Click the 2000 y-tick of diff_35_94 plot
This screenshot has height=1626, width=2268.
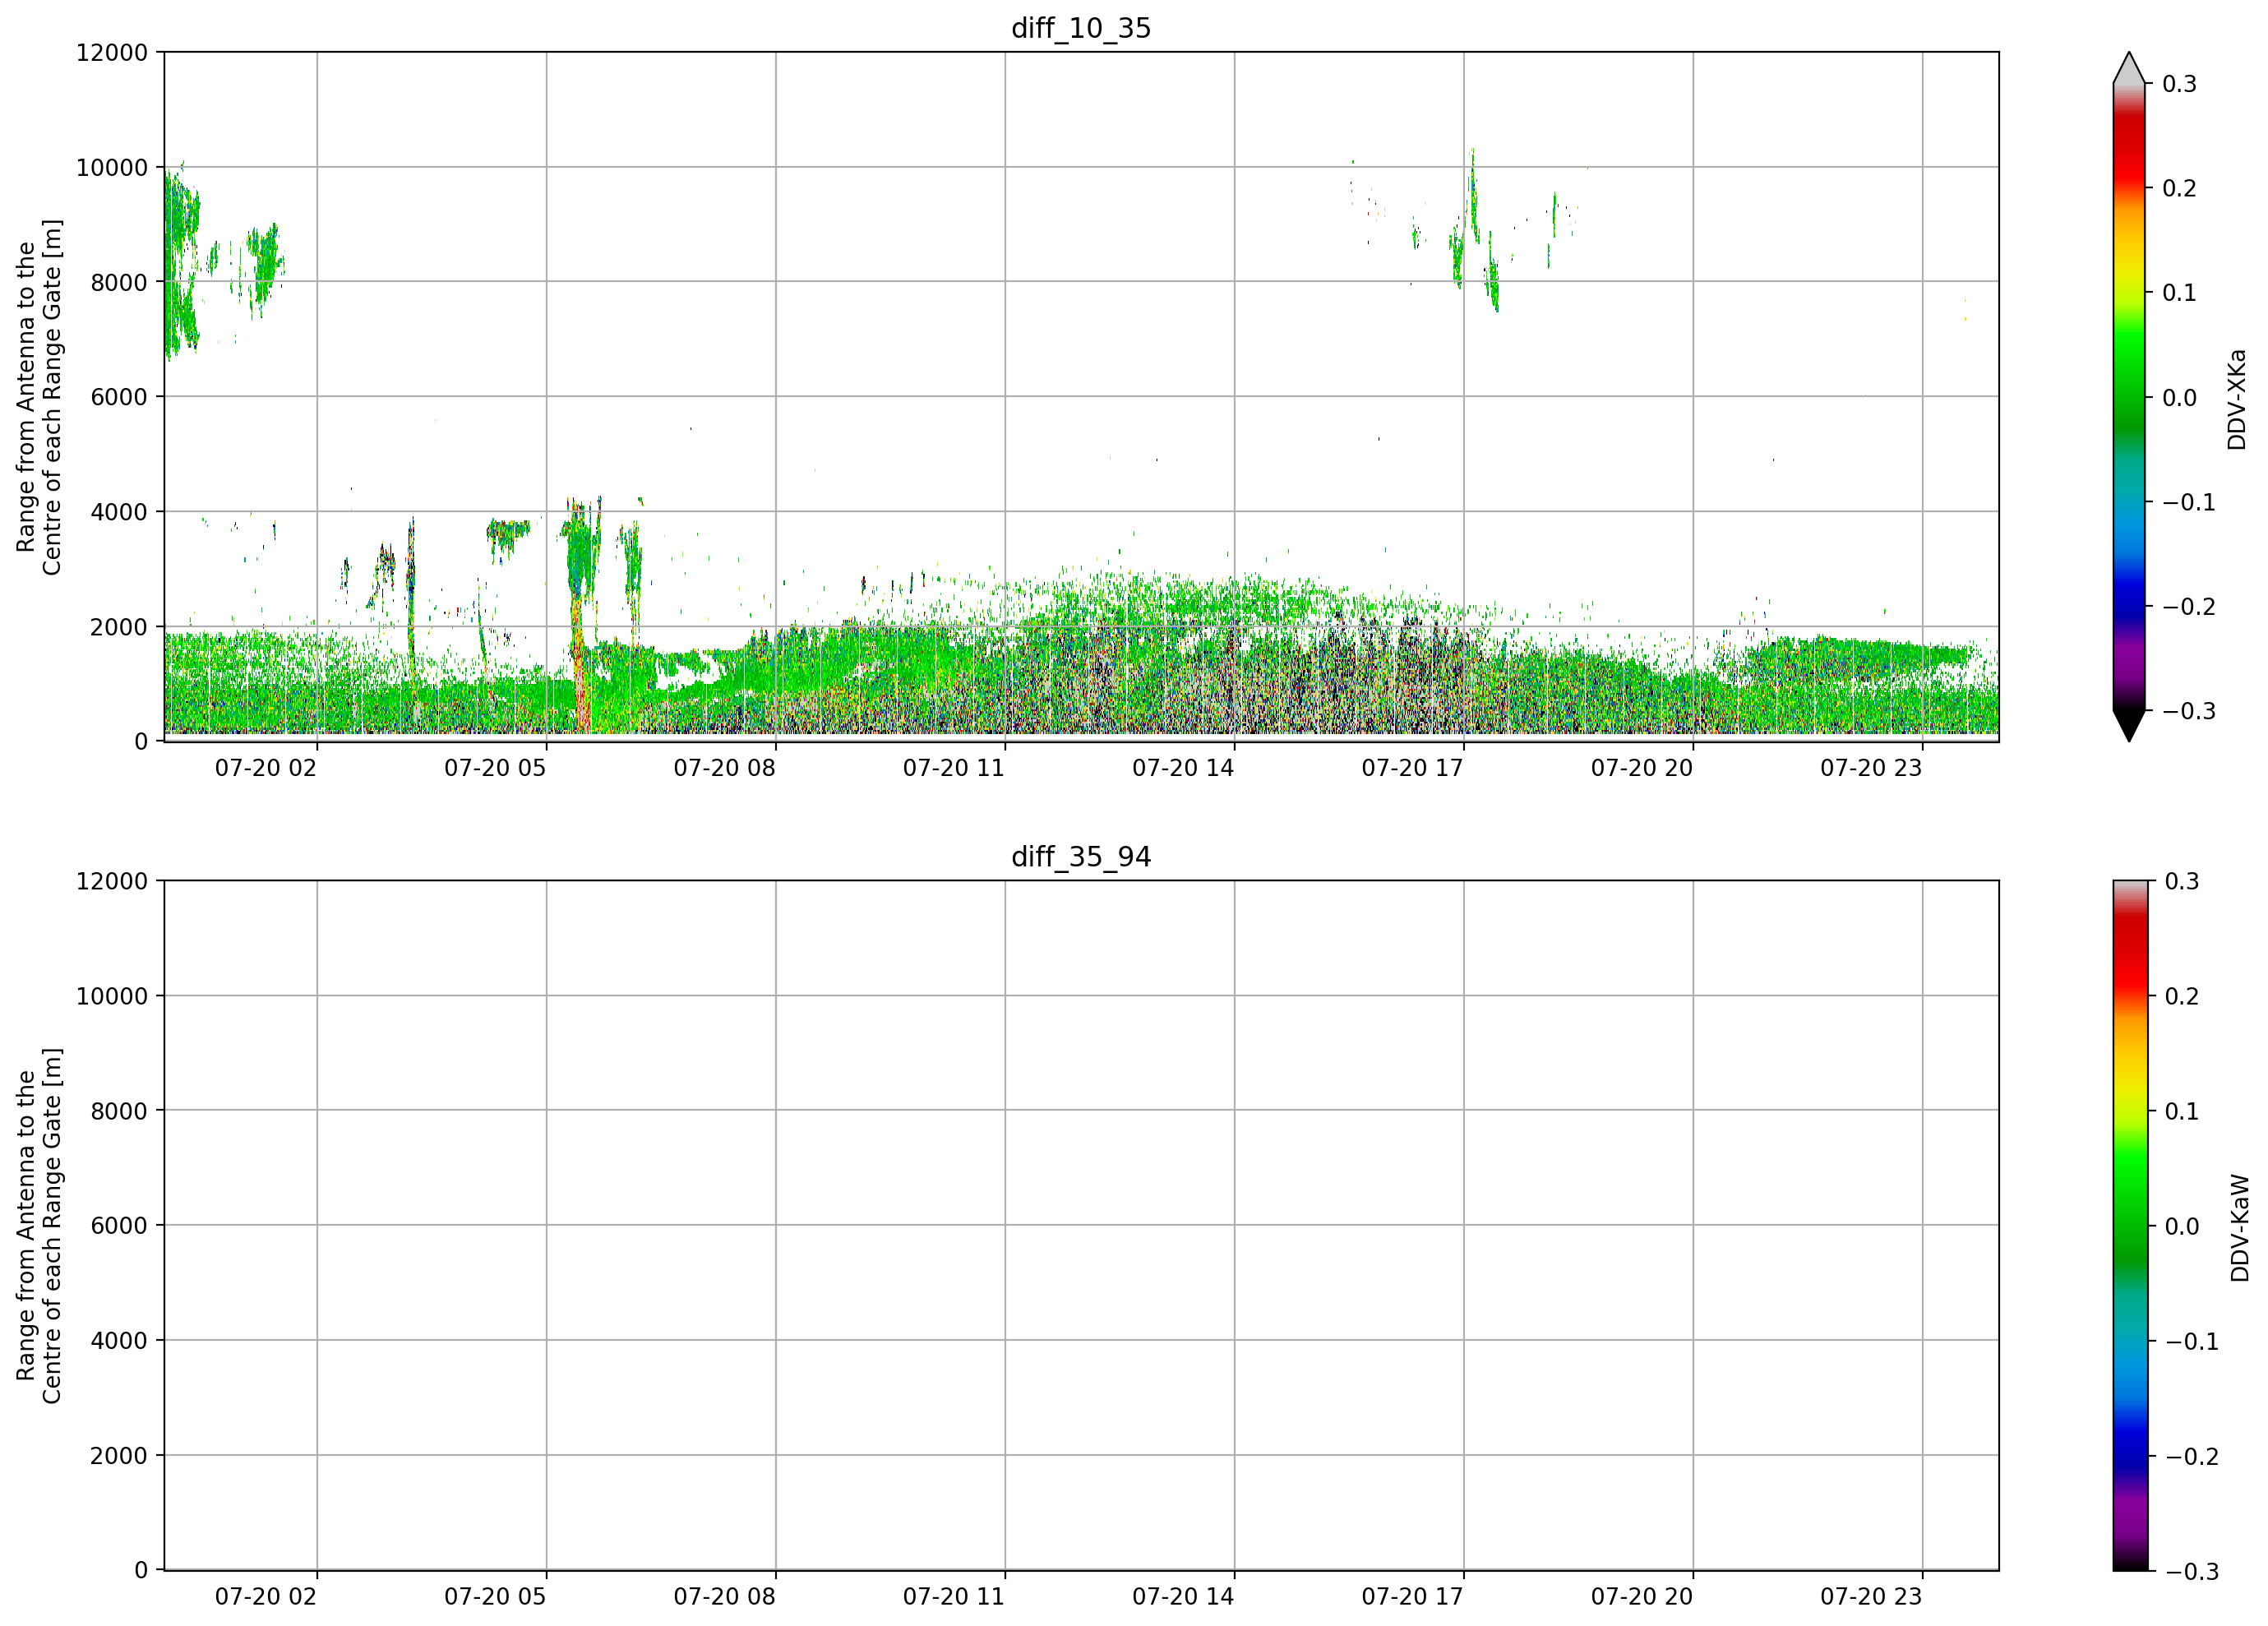pyautogui.click(x=119, y=1456)
